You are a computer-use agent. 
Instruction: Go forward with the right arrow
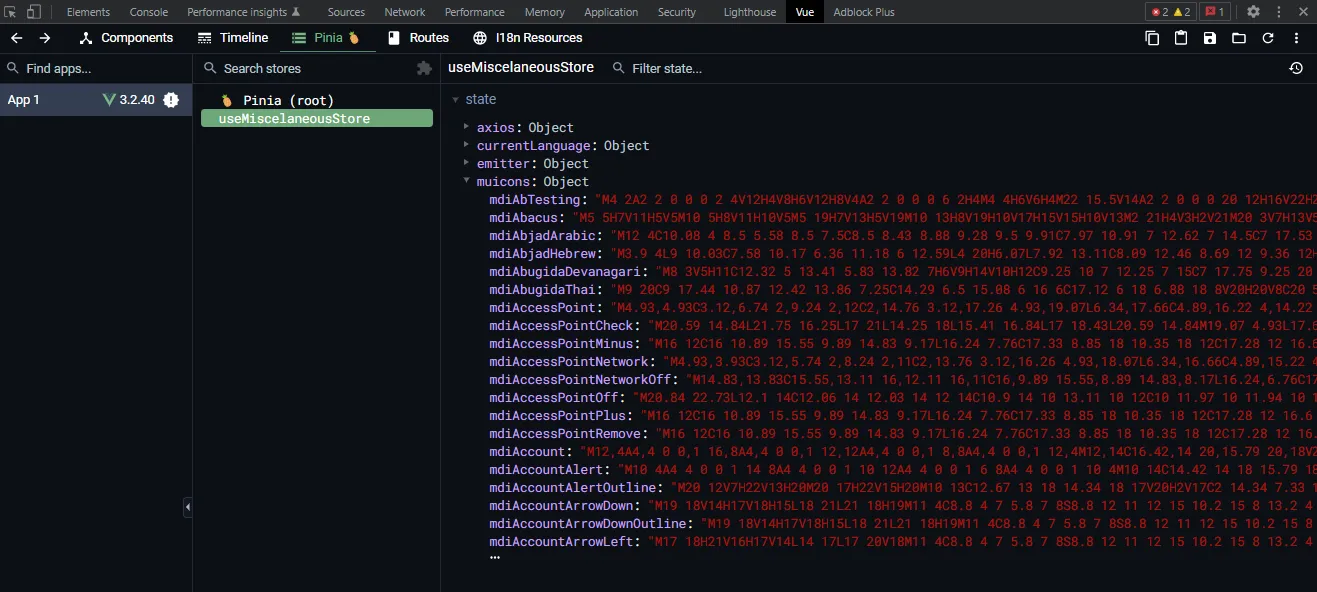pos(45,38)
